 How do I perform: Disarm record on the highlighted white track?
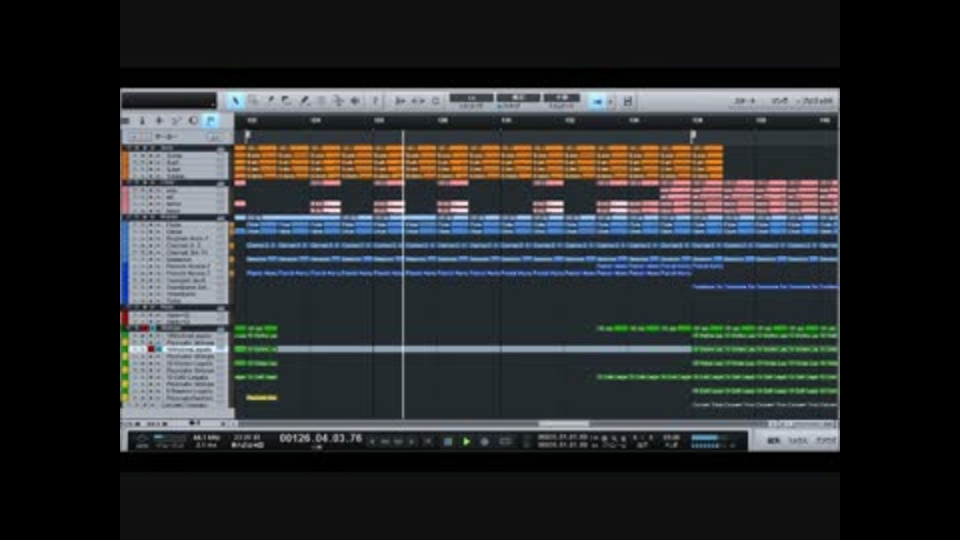pos(151,349)
